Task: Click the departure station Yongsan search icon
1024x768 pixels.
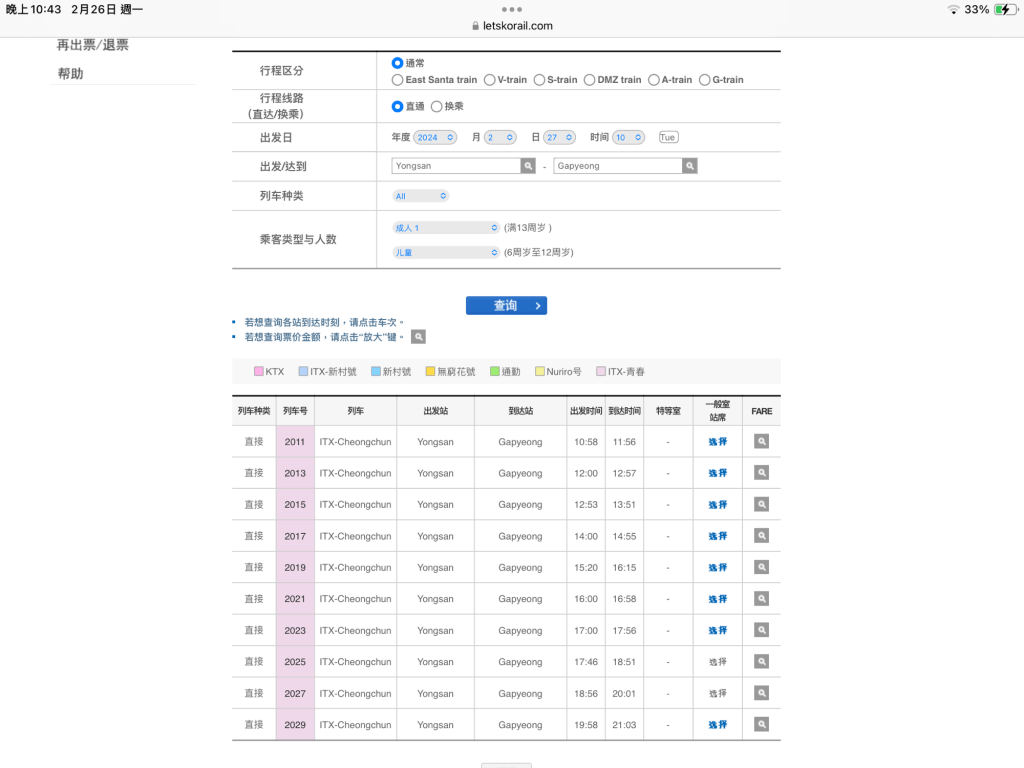Action: [x=528, y=166]
